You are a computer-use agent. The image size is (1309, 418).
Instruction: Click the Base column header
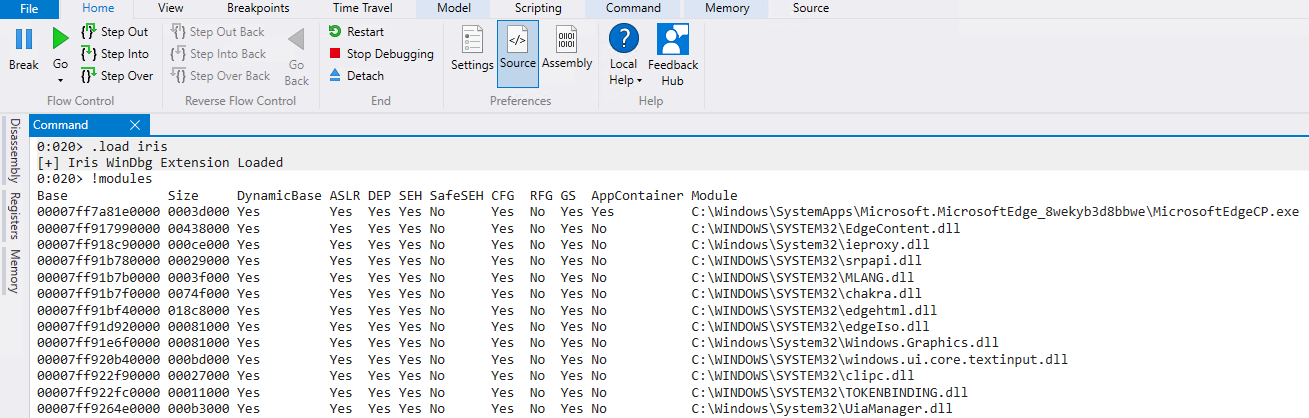click(52, 195)
